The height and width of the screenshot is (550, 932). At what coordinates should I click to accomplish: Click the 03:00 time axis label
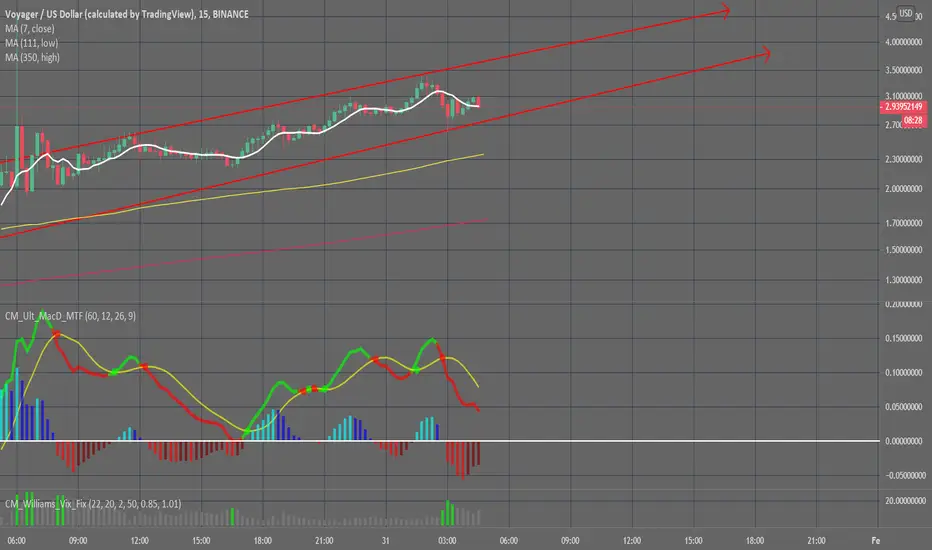(447, 540)
